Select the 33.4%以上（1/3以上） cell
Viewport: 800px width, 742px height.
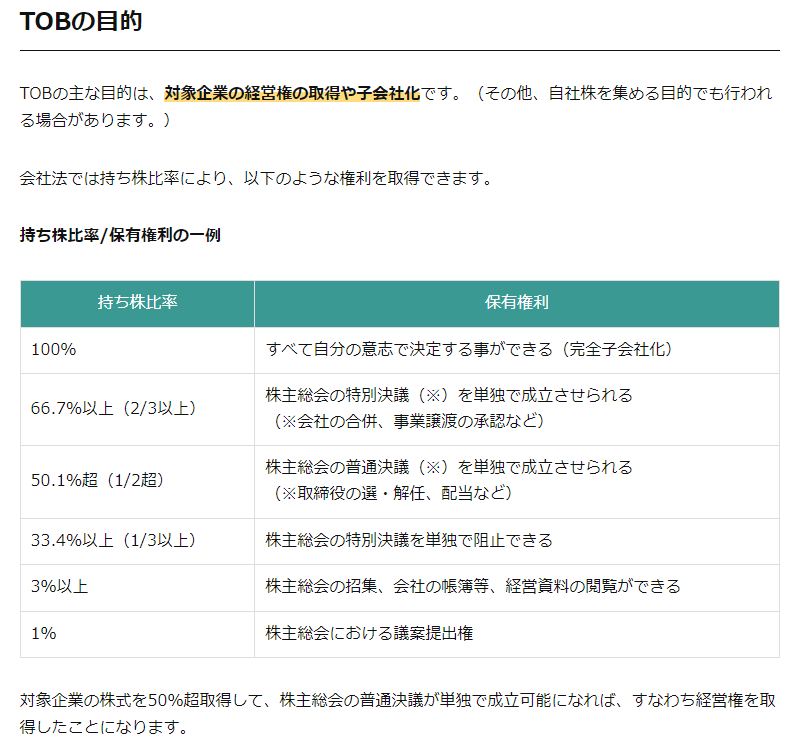pos(114,541)
